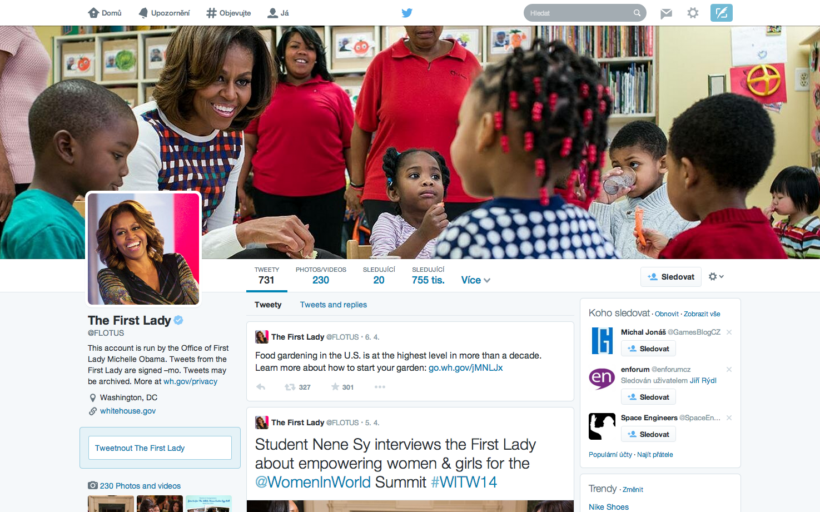Follow The First Lady with Sledovat button
Image resolution: width=820 pixels, height=512 pixels.
pos(671,277)
